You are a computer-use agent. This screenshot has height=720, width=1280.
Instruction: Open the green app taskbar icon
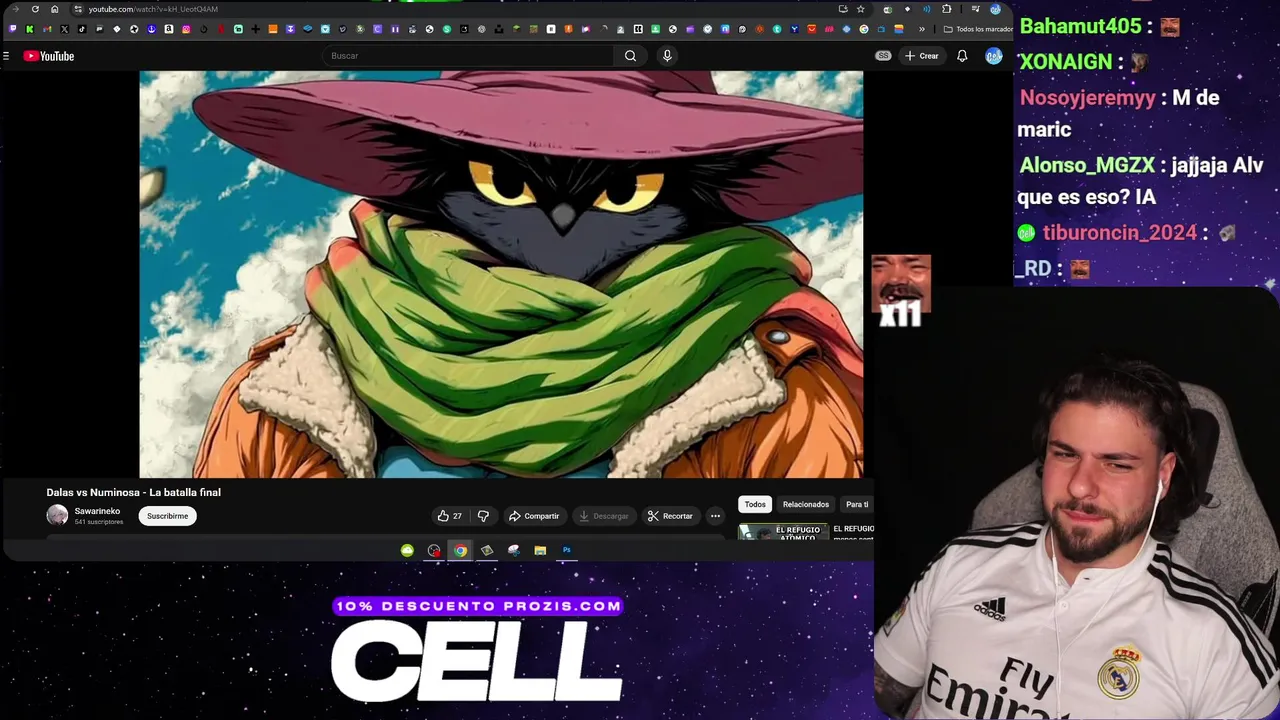pyautogui.click(x=407, y=550)
